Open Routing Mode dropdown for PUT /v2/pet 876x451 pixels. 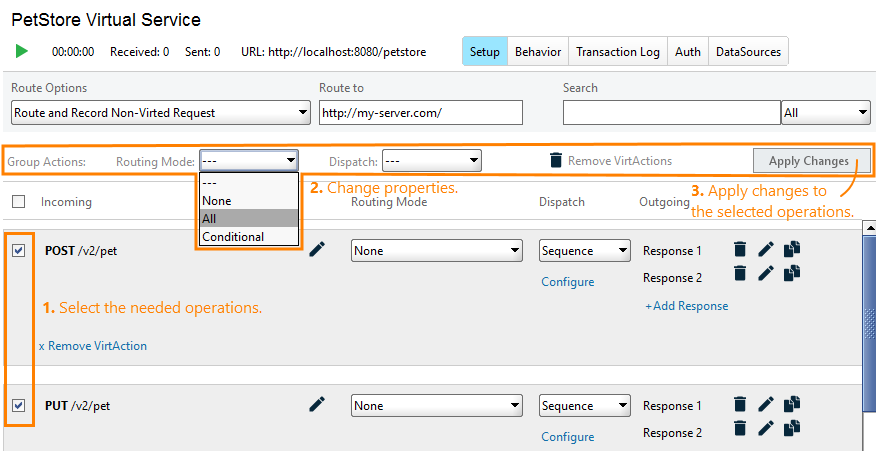coord(437,406)
